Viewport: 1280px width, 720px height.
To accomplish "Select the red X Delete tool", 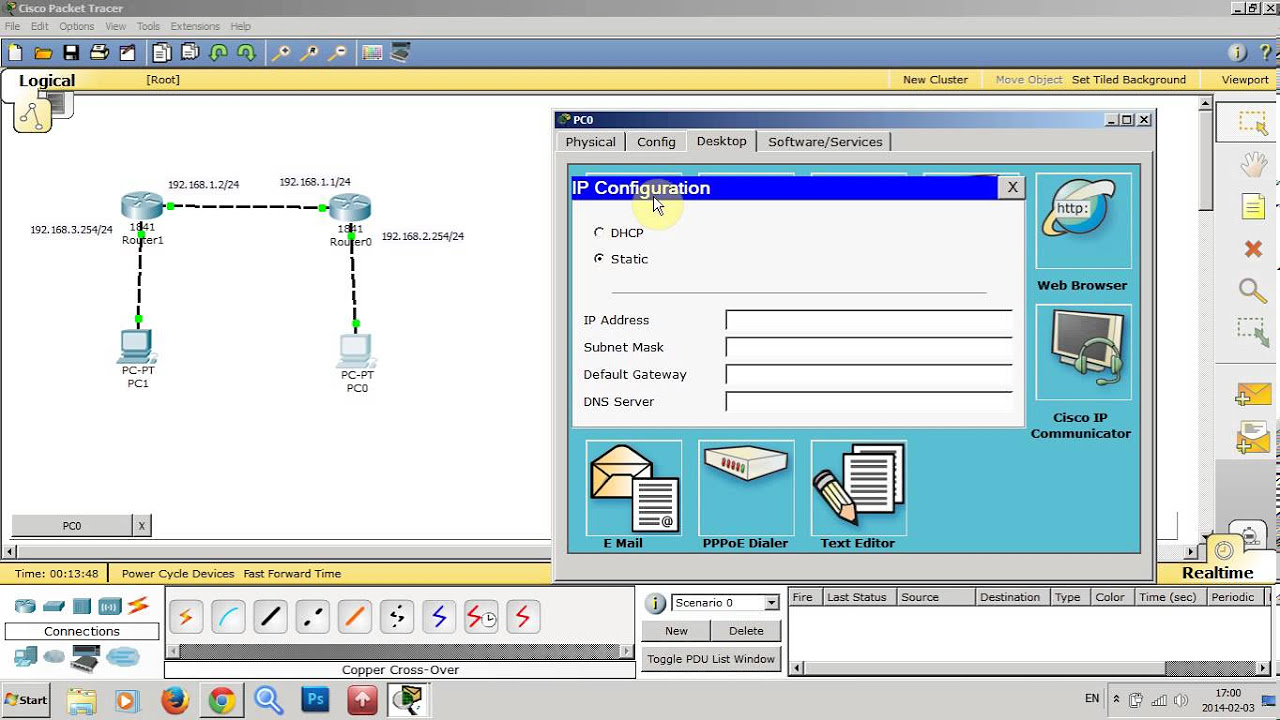I will pos(1253,248).
